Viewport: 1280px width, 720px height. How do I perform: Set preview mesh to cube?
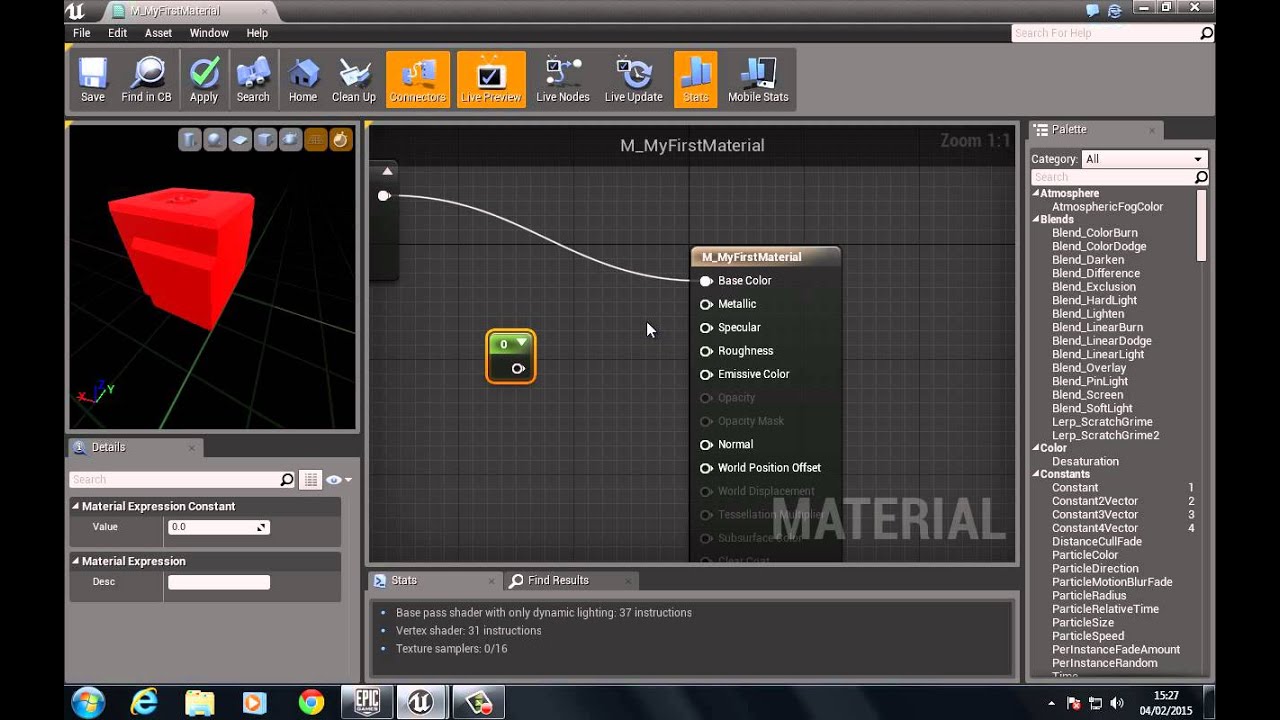265,140
